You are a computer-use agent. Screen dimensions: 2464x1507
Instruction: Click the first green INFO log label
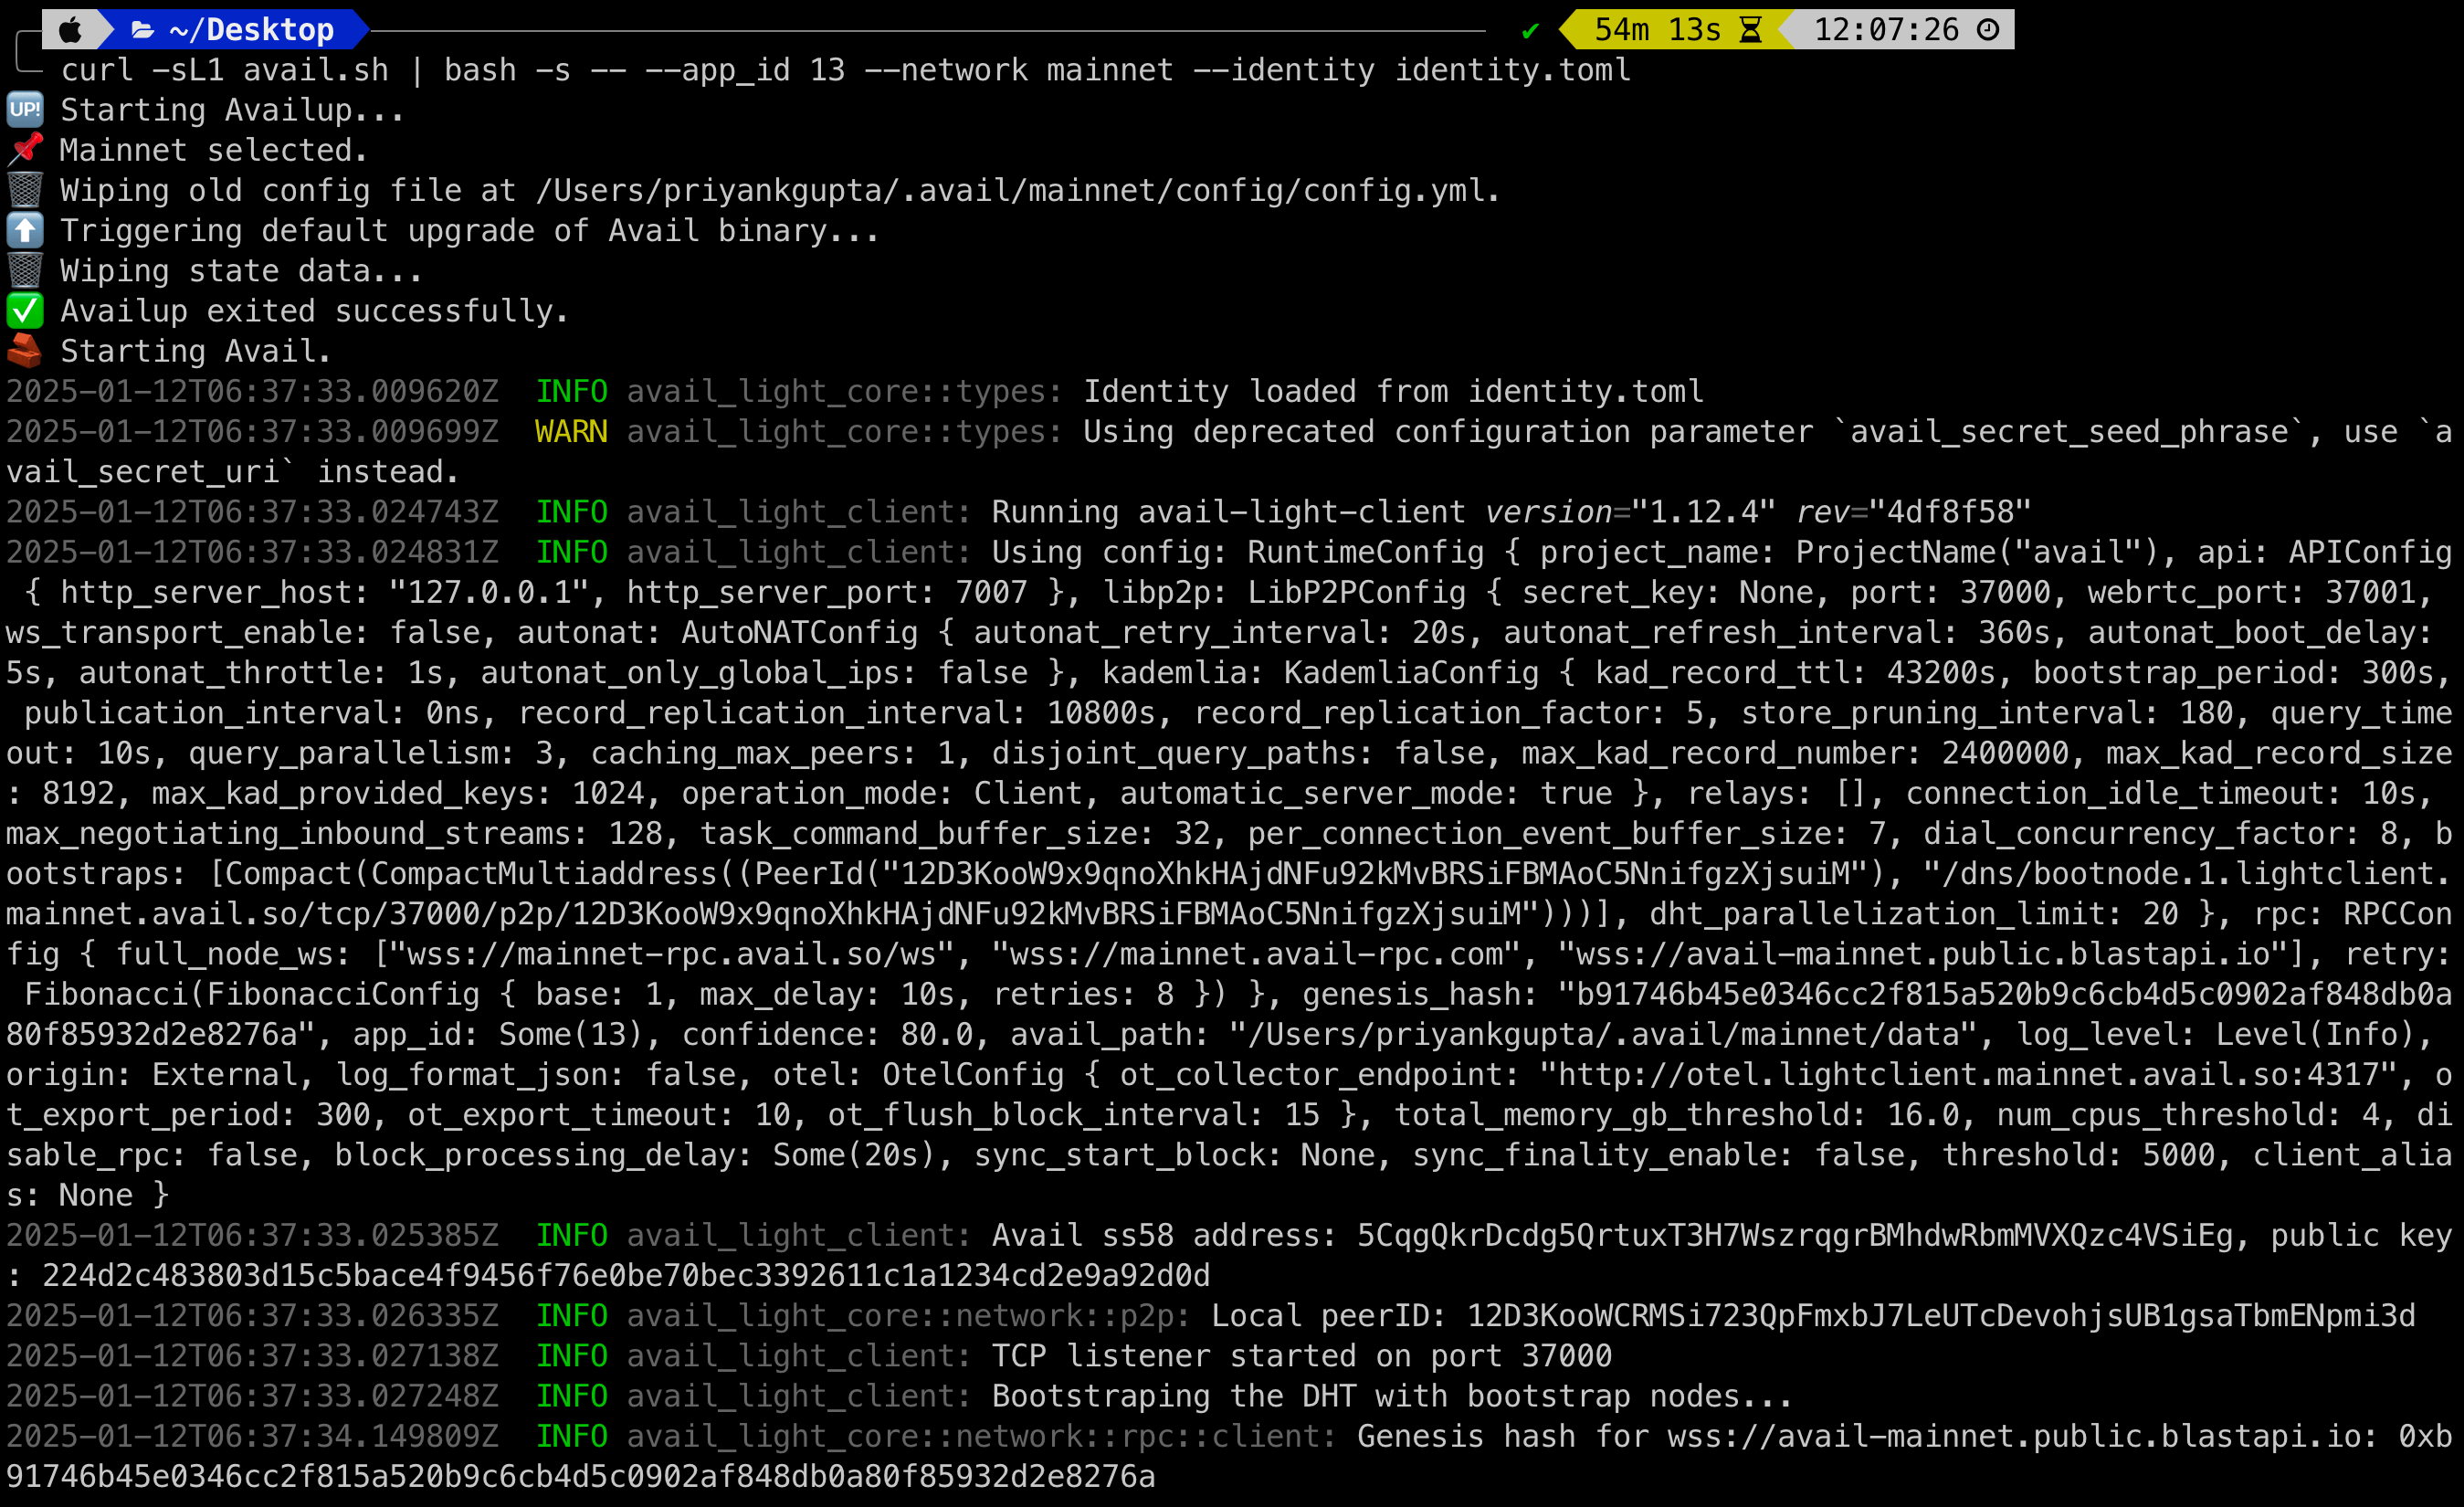(571, 391)
